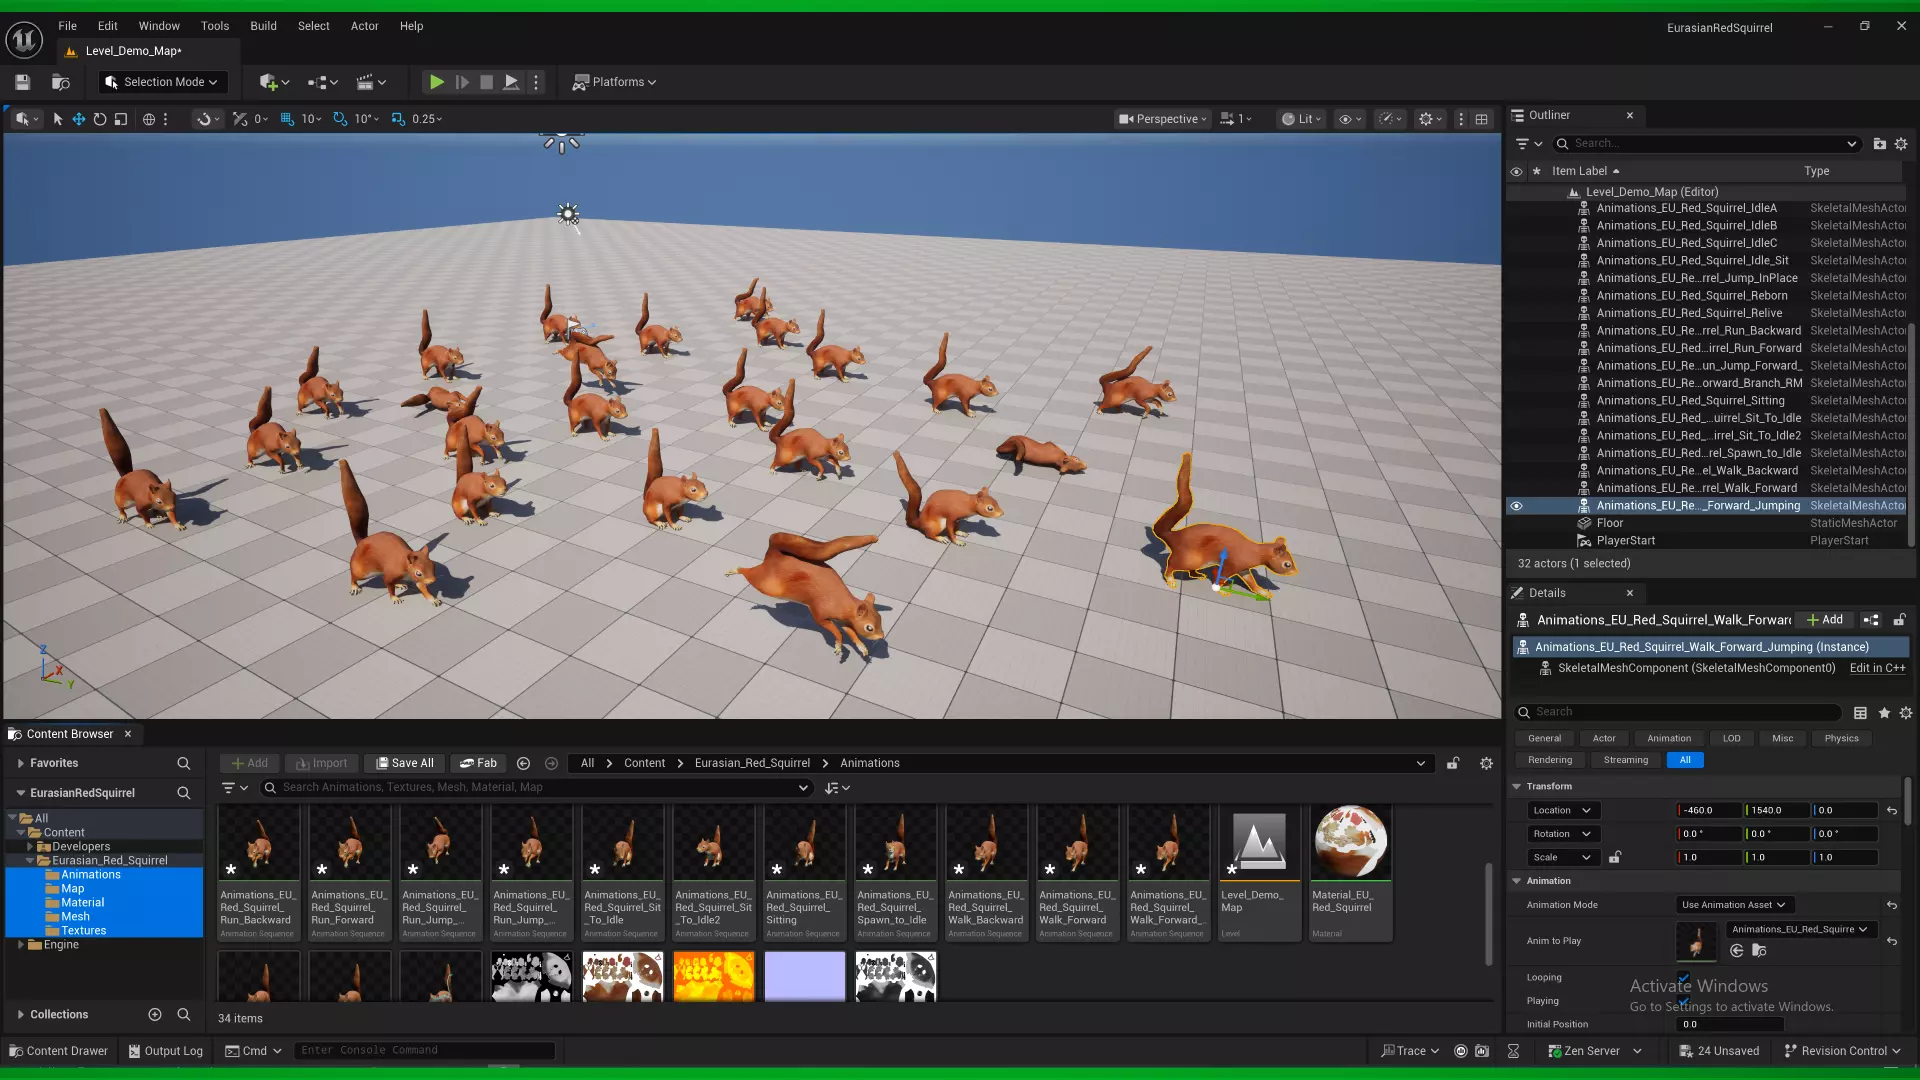Open the viewport settings gear menu
Image resolution: width=1920 pixels, height=1080 pixels.
click(1431, 119)
